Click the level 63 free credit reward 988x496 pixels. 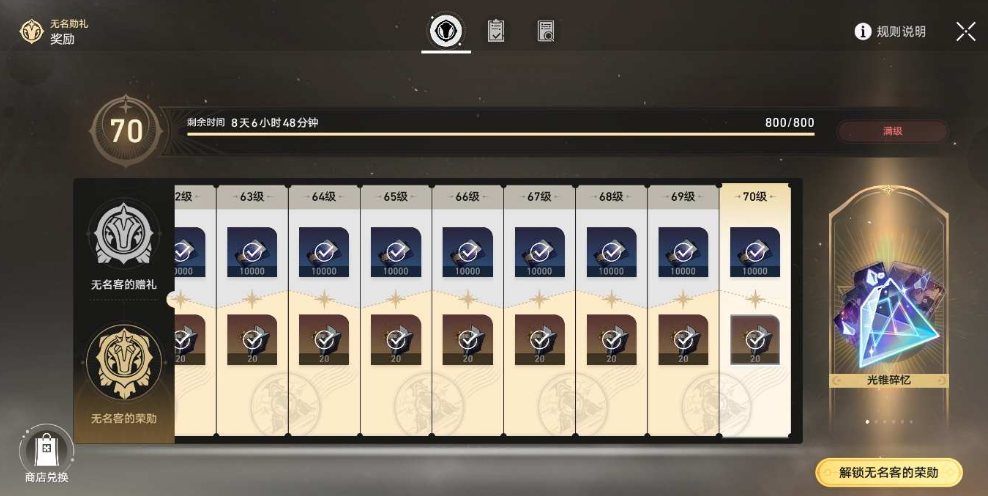[x=252, y=252]
